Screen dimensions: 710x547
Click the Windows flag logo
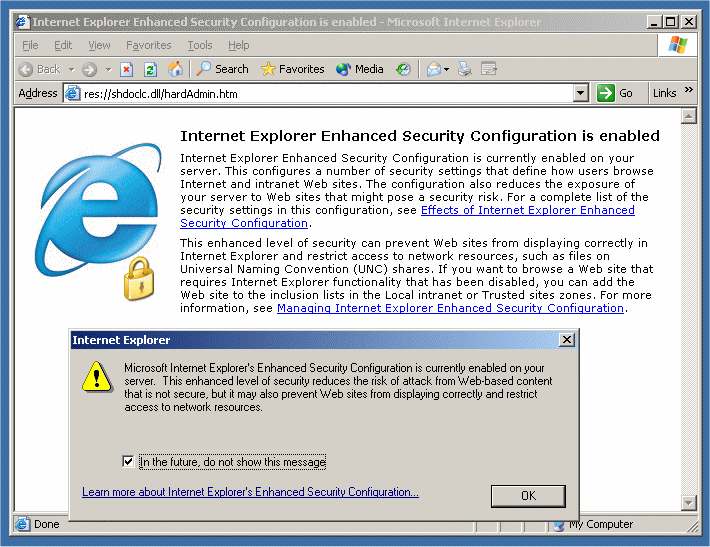click(x=677, y=45)
